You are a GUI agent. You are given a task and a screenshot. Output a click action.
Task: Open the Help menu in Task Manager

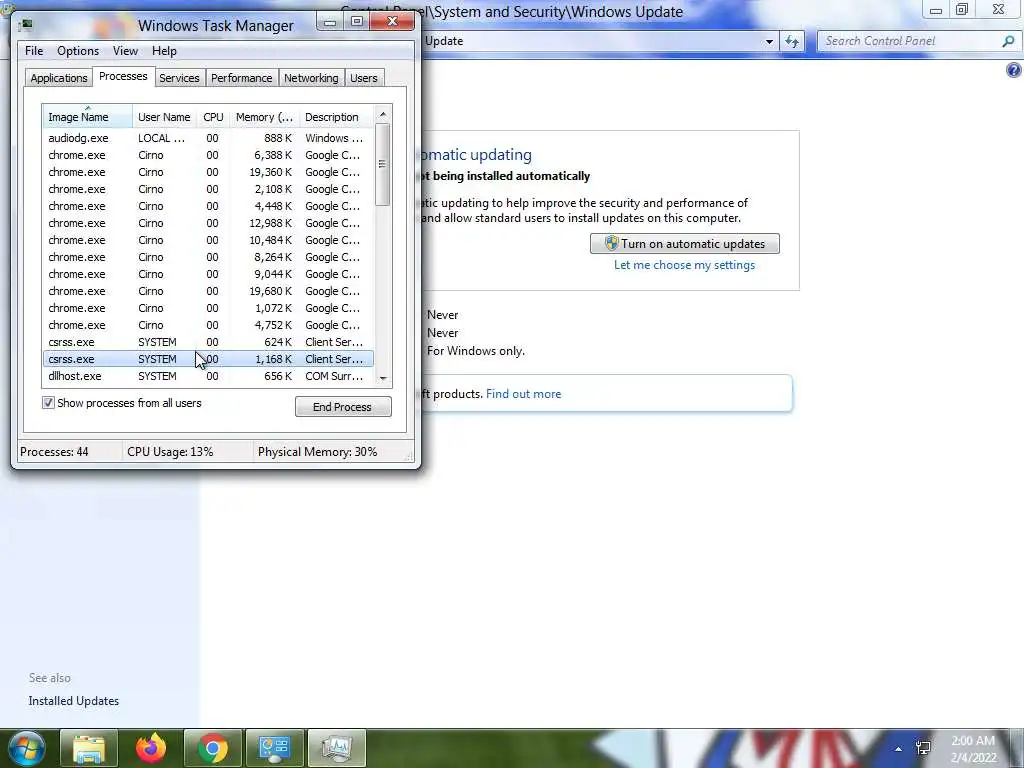164,51
